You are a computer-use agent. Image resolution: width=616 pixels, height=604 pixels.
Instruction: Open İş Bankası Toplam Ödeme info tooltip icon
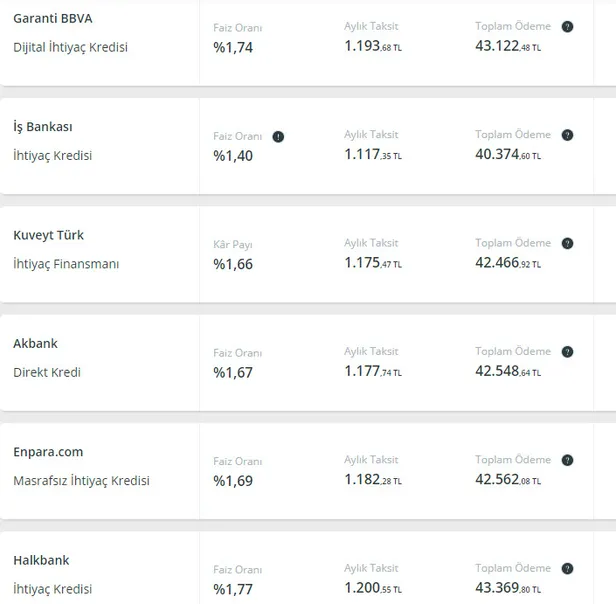[567, 135]
